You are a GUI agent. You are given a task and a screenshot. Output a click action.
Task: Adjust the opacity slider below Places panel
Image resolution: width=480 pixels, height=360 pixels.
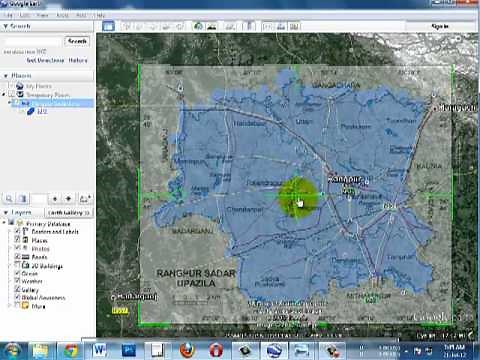(39, 199)
